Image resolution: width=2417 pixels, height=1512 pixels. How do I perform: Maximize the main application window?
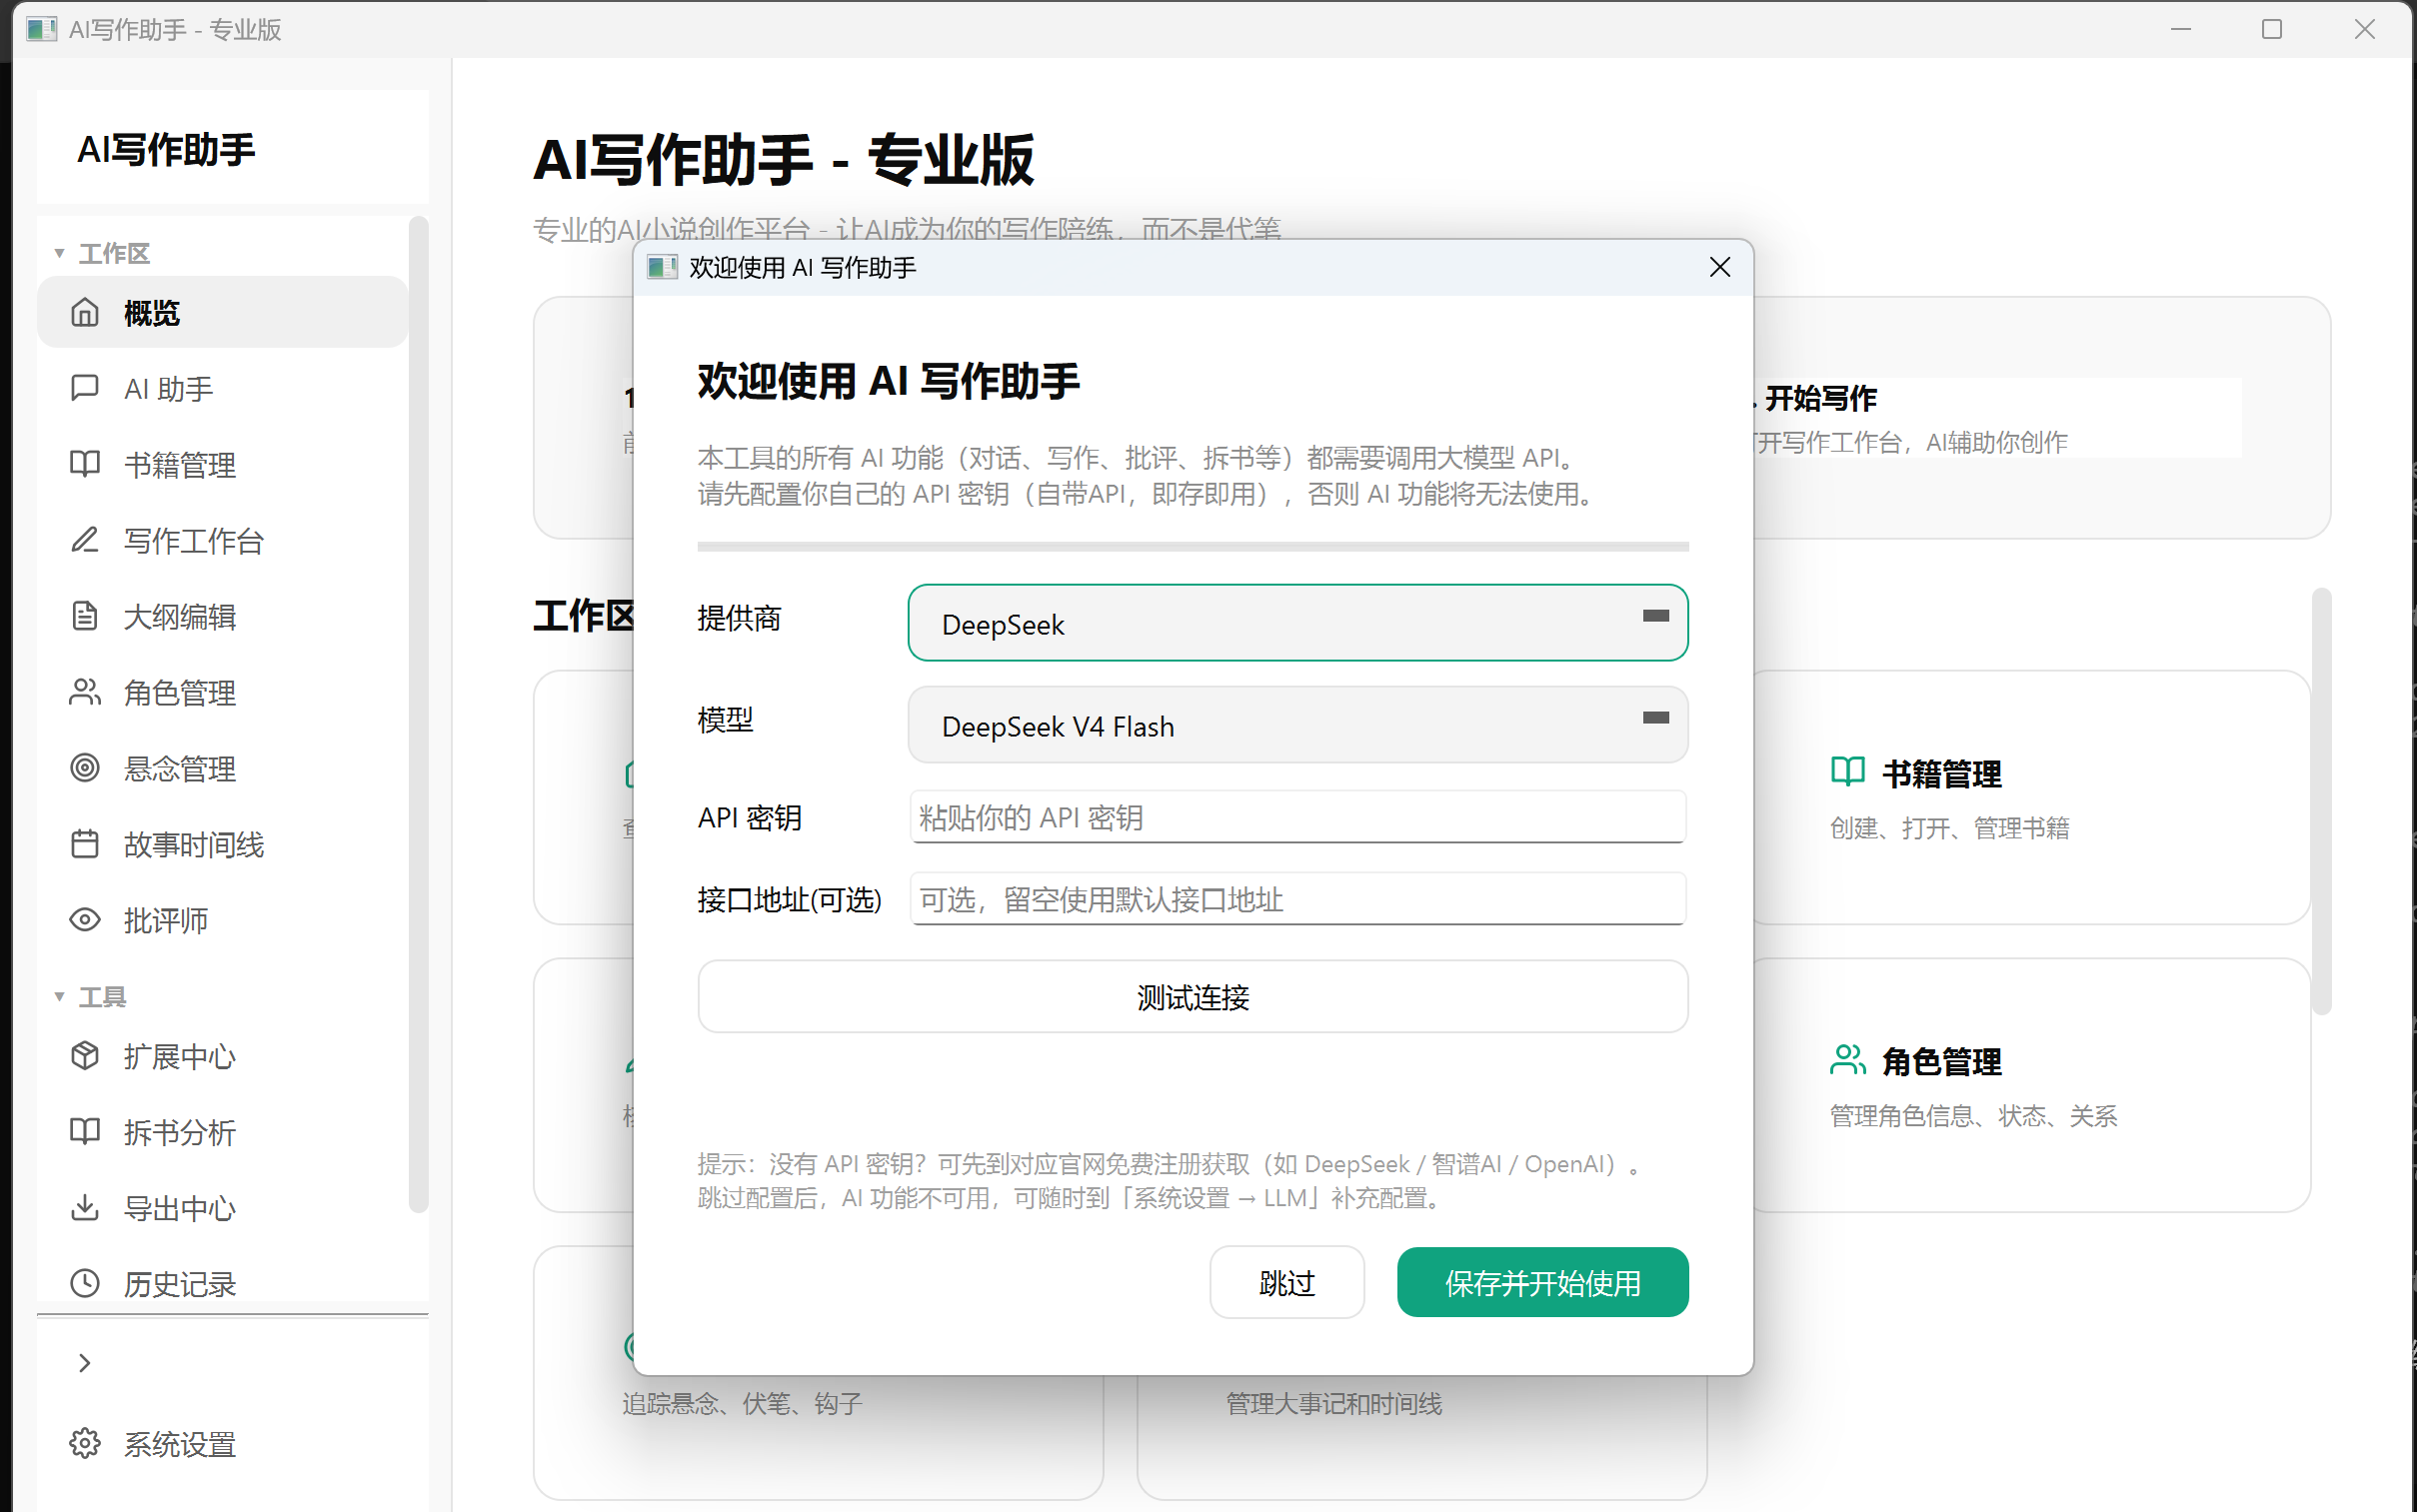point(2272,29)
